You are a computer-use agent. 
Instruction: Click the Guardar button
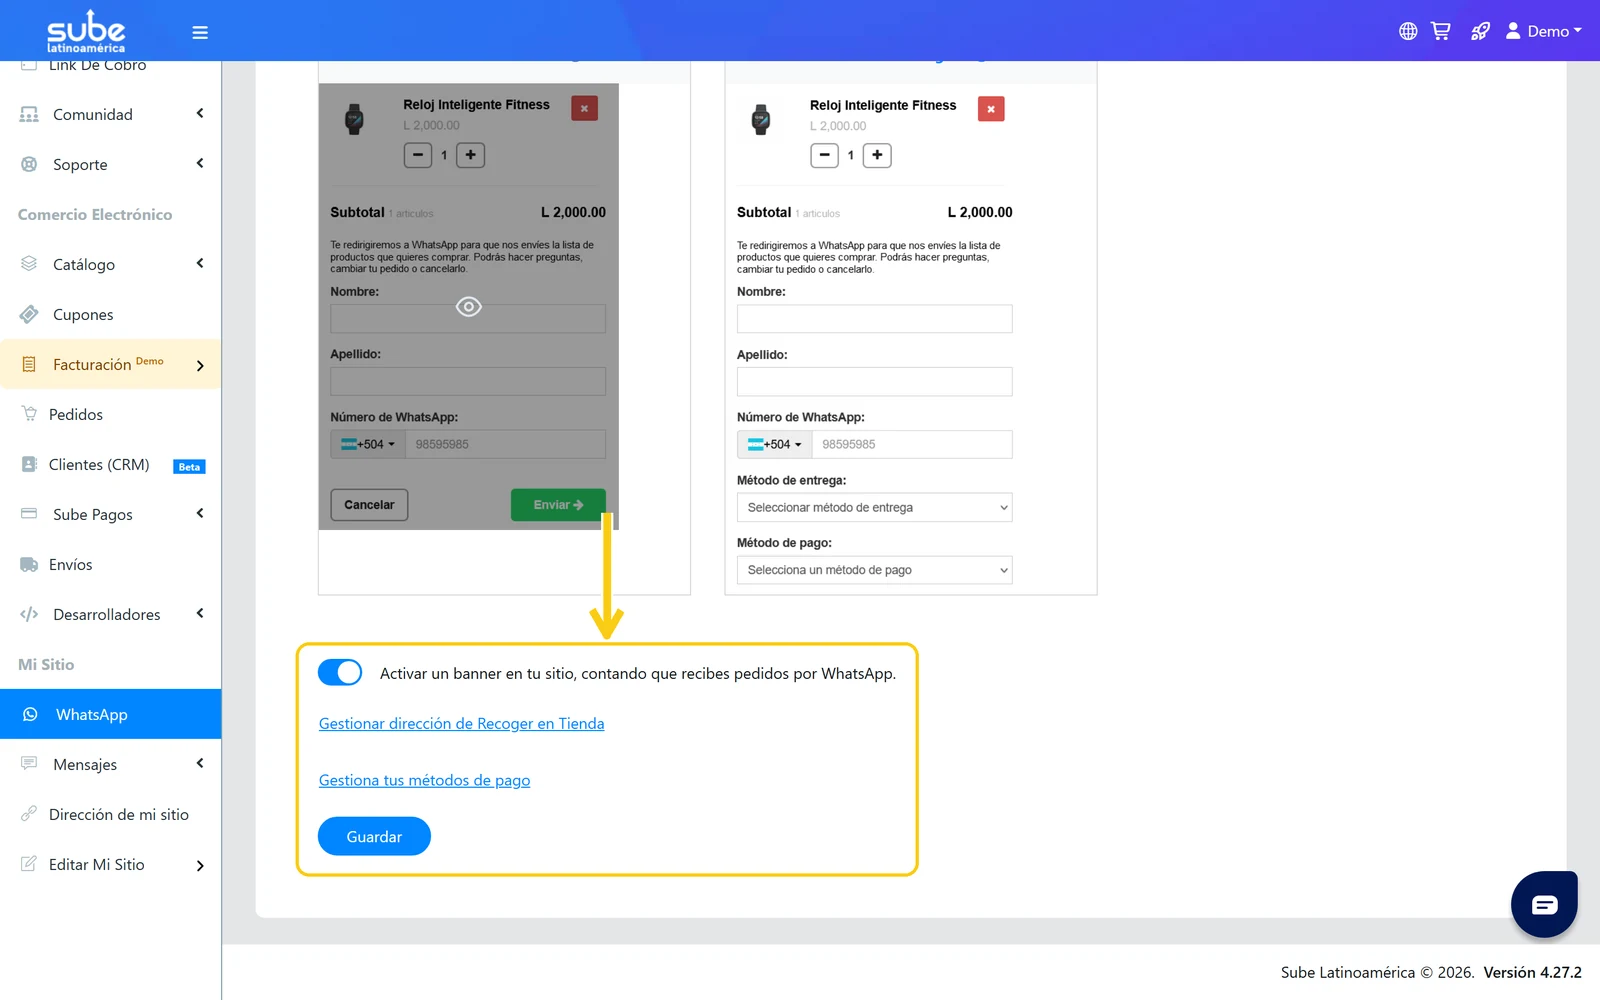374,836
